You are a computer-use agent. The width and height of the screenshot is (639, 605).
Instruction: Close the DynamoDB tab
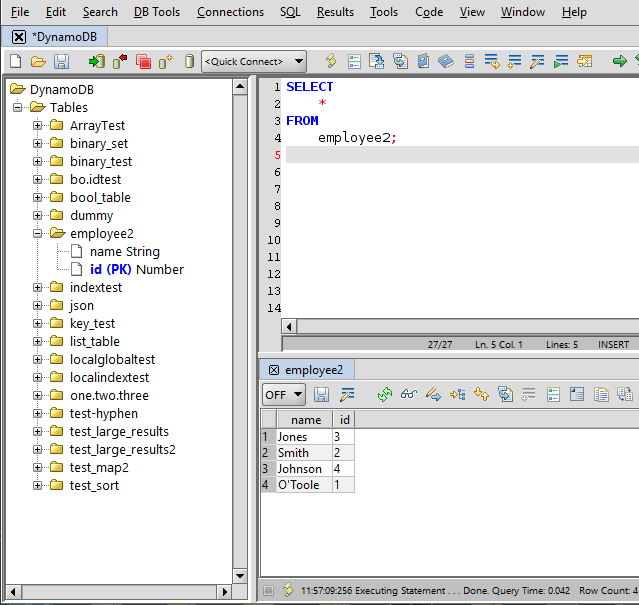point(18,37)
